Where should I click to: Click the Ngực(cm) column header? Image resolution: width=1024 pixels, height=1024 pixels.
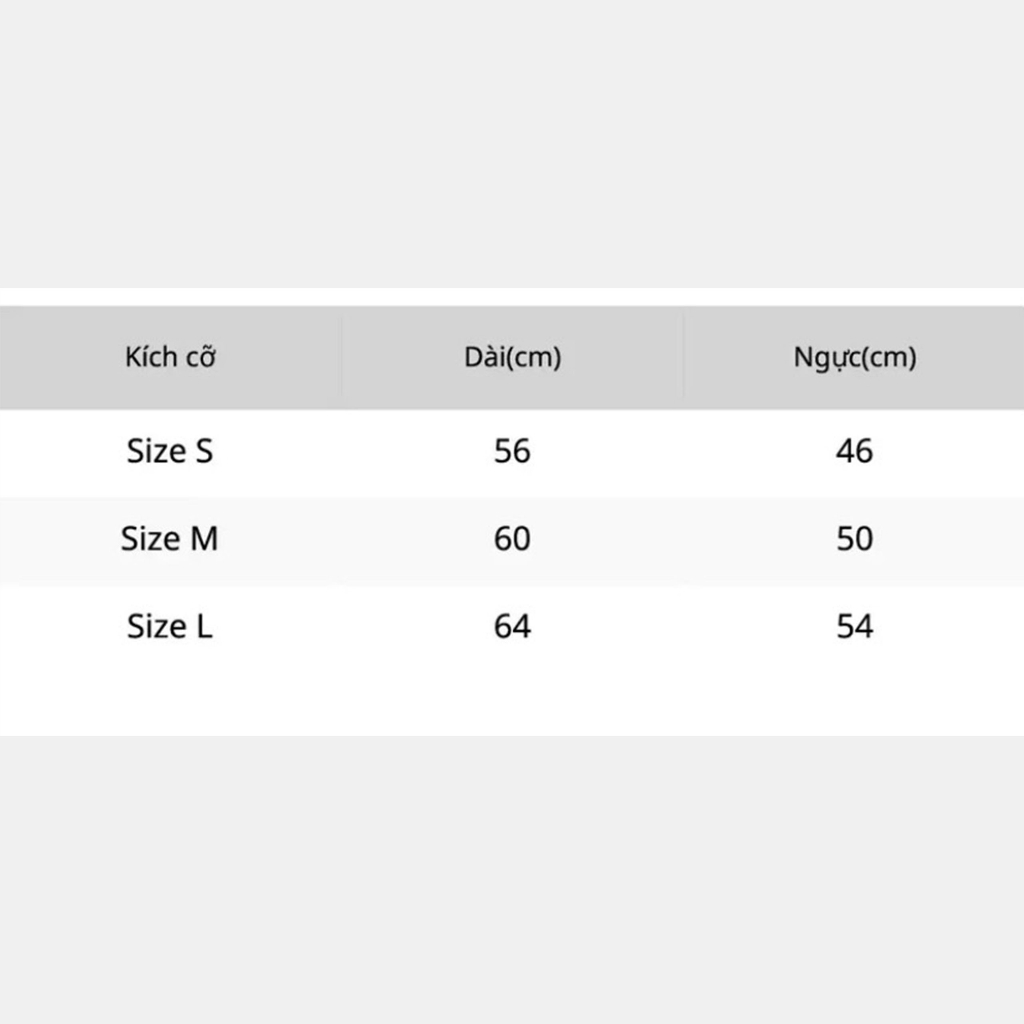tap(855, 357)
